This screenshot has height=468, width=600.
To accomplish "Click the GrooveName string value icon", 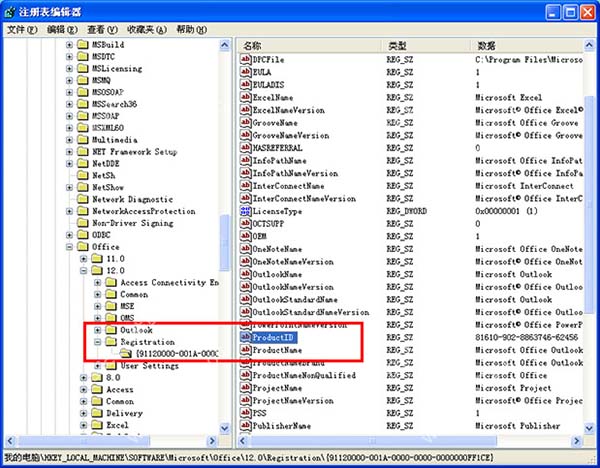I will coord(245,122).
